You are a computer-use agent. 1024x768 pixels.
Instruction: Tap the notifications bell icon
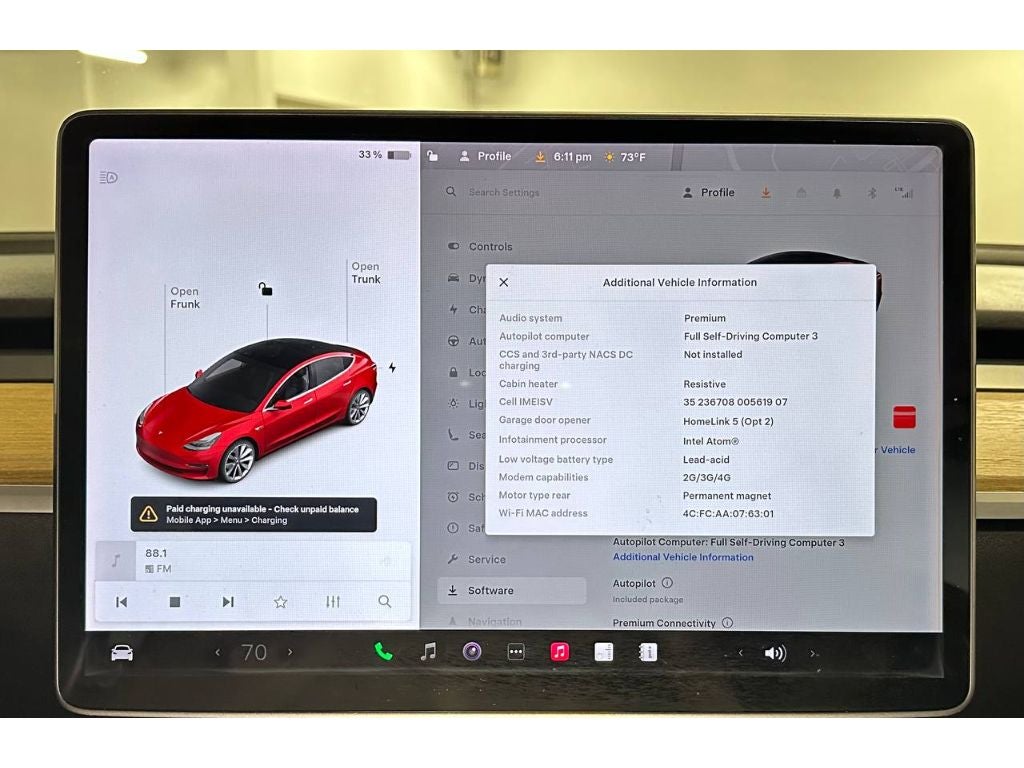pos(837,193)
